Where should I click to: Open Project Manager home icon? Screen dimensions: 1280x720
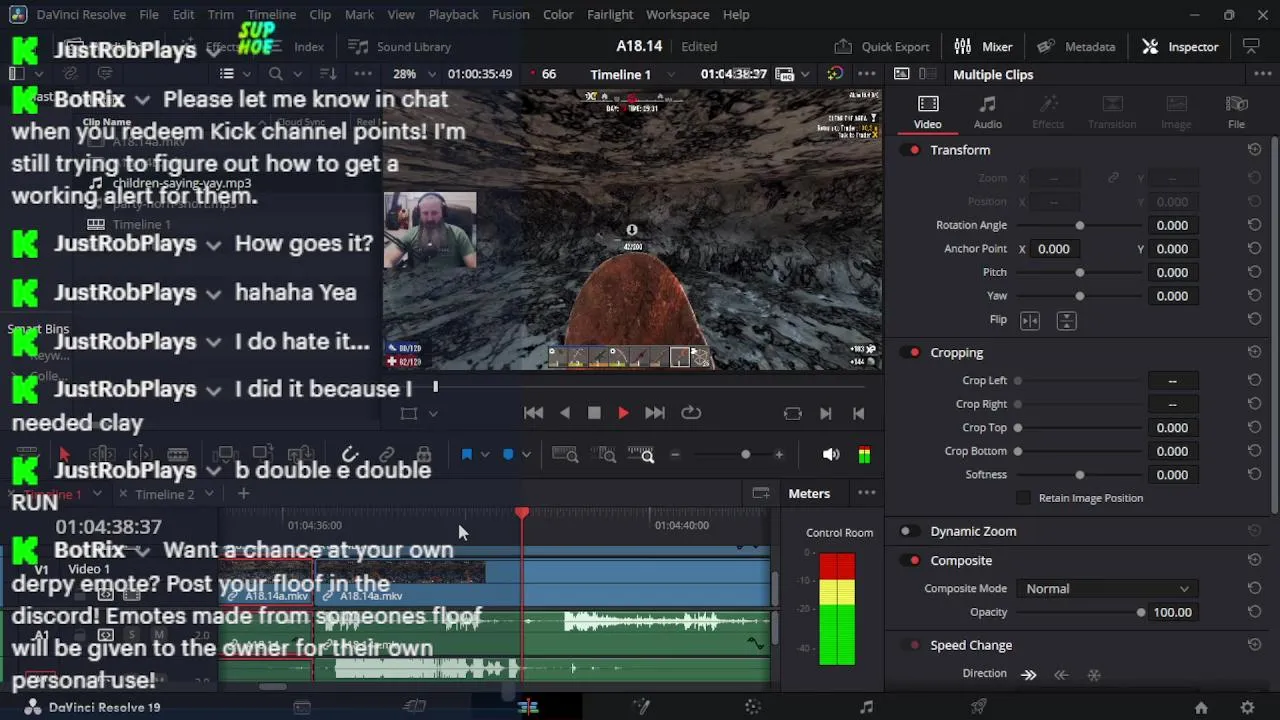tap(1201, 707)
